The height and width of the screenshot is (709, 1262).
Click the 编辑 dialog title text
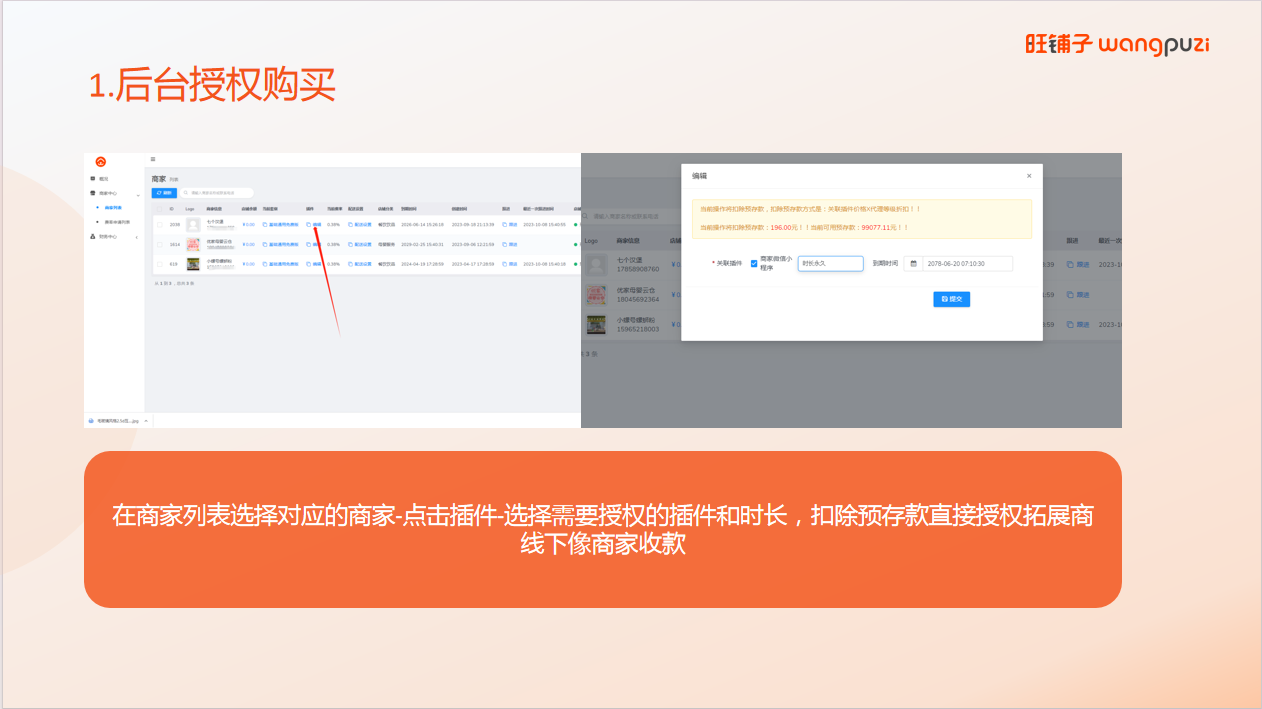tap(700, 176)
